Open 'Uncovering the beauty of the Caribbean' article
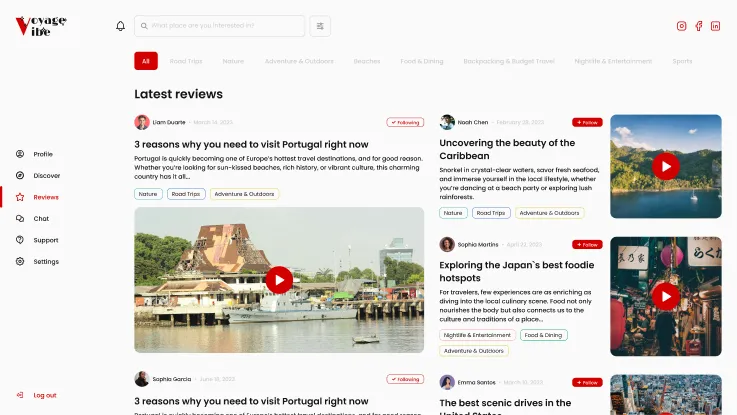This screenshot has width=737, height=415. (507, 149)
